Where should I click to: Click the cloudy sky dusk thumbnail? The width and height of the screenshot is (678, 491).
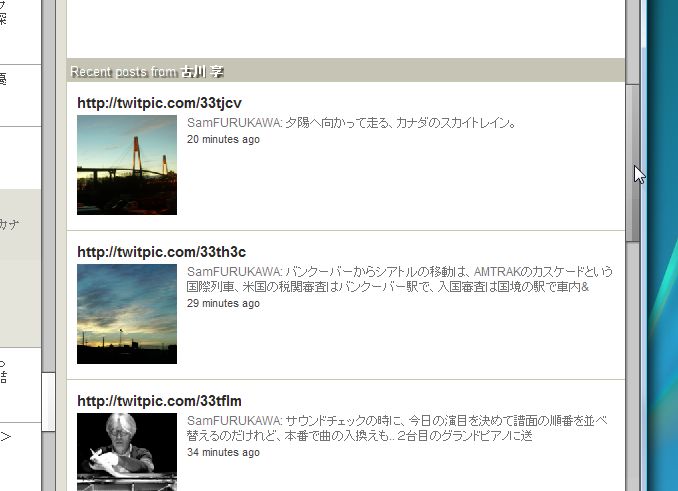127,314
